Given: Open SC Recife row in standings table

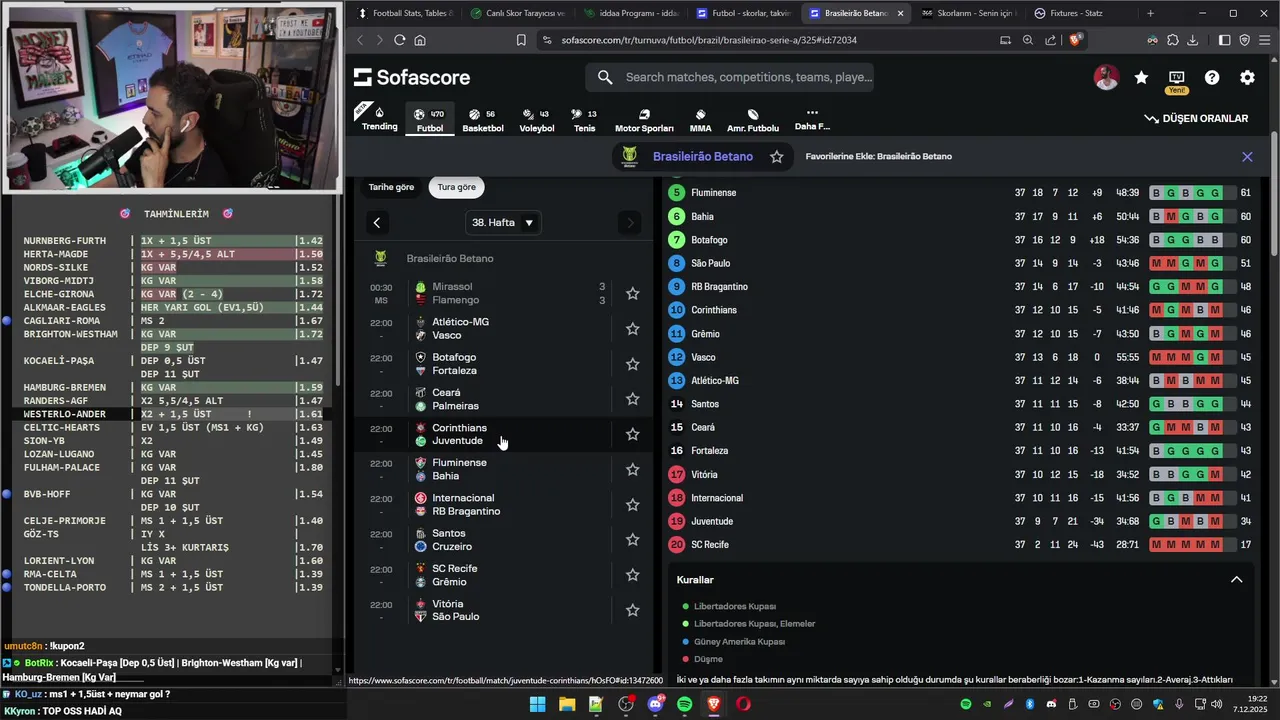Looking at the screenshot, I should (961, 545).
